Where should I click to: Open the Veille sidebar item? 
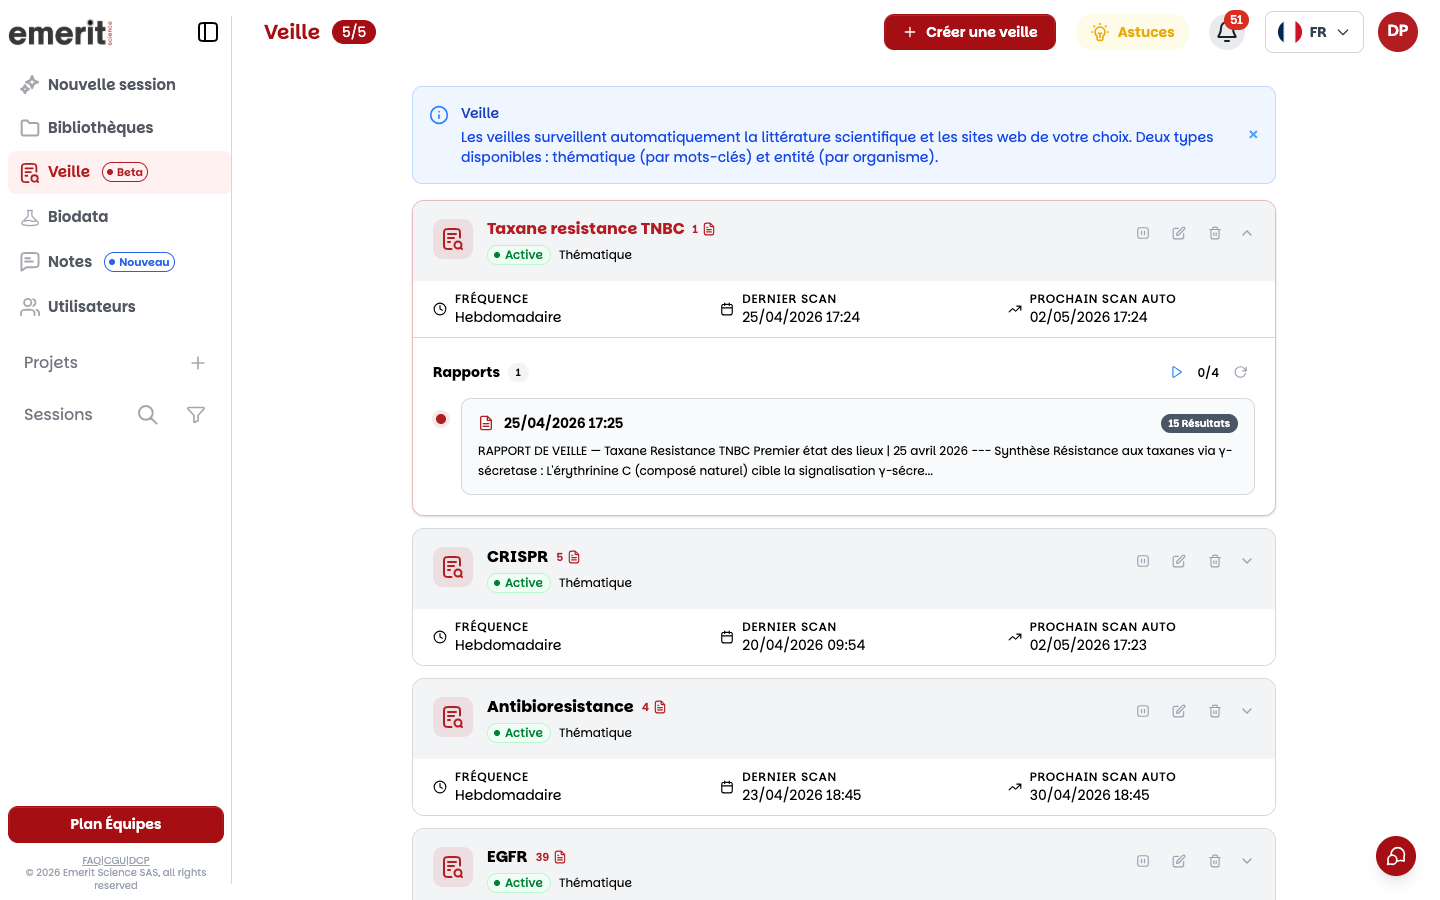click(x=119, y=172)
